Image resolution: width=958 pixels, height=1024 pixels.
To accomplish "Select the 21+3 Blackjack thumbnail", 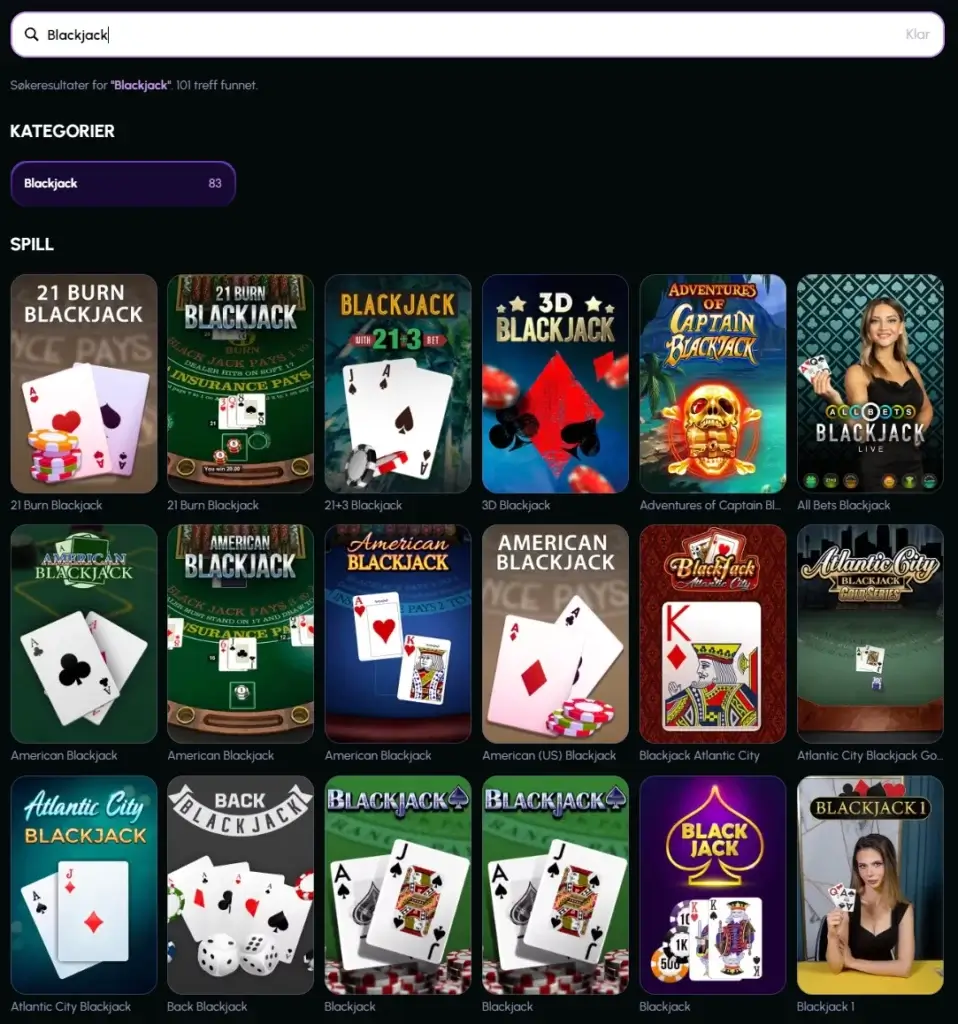I will click(x=398, y=383).
